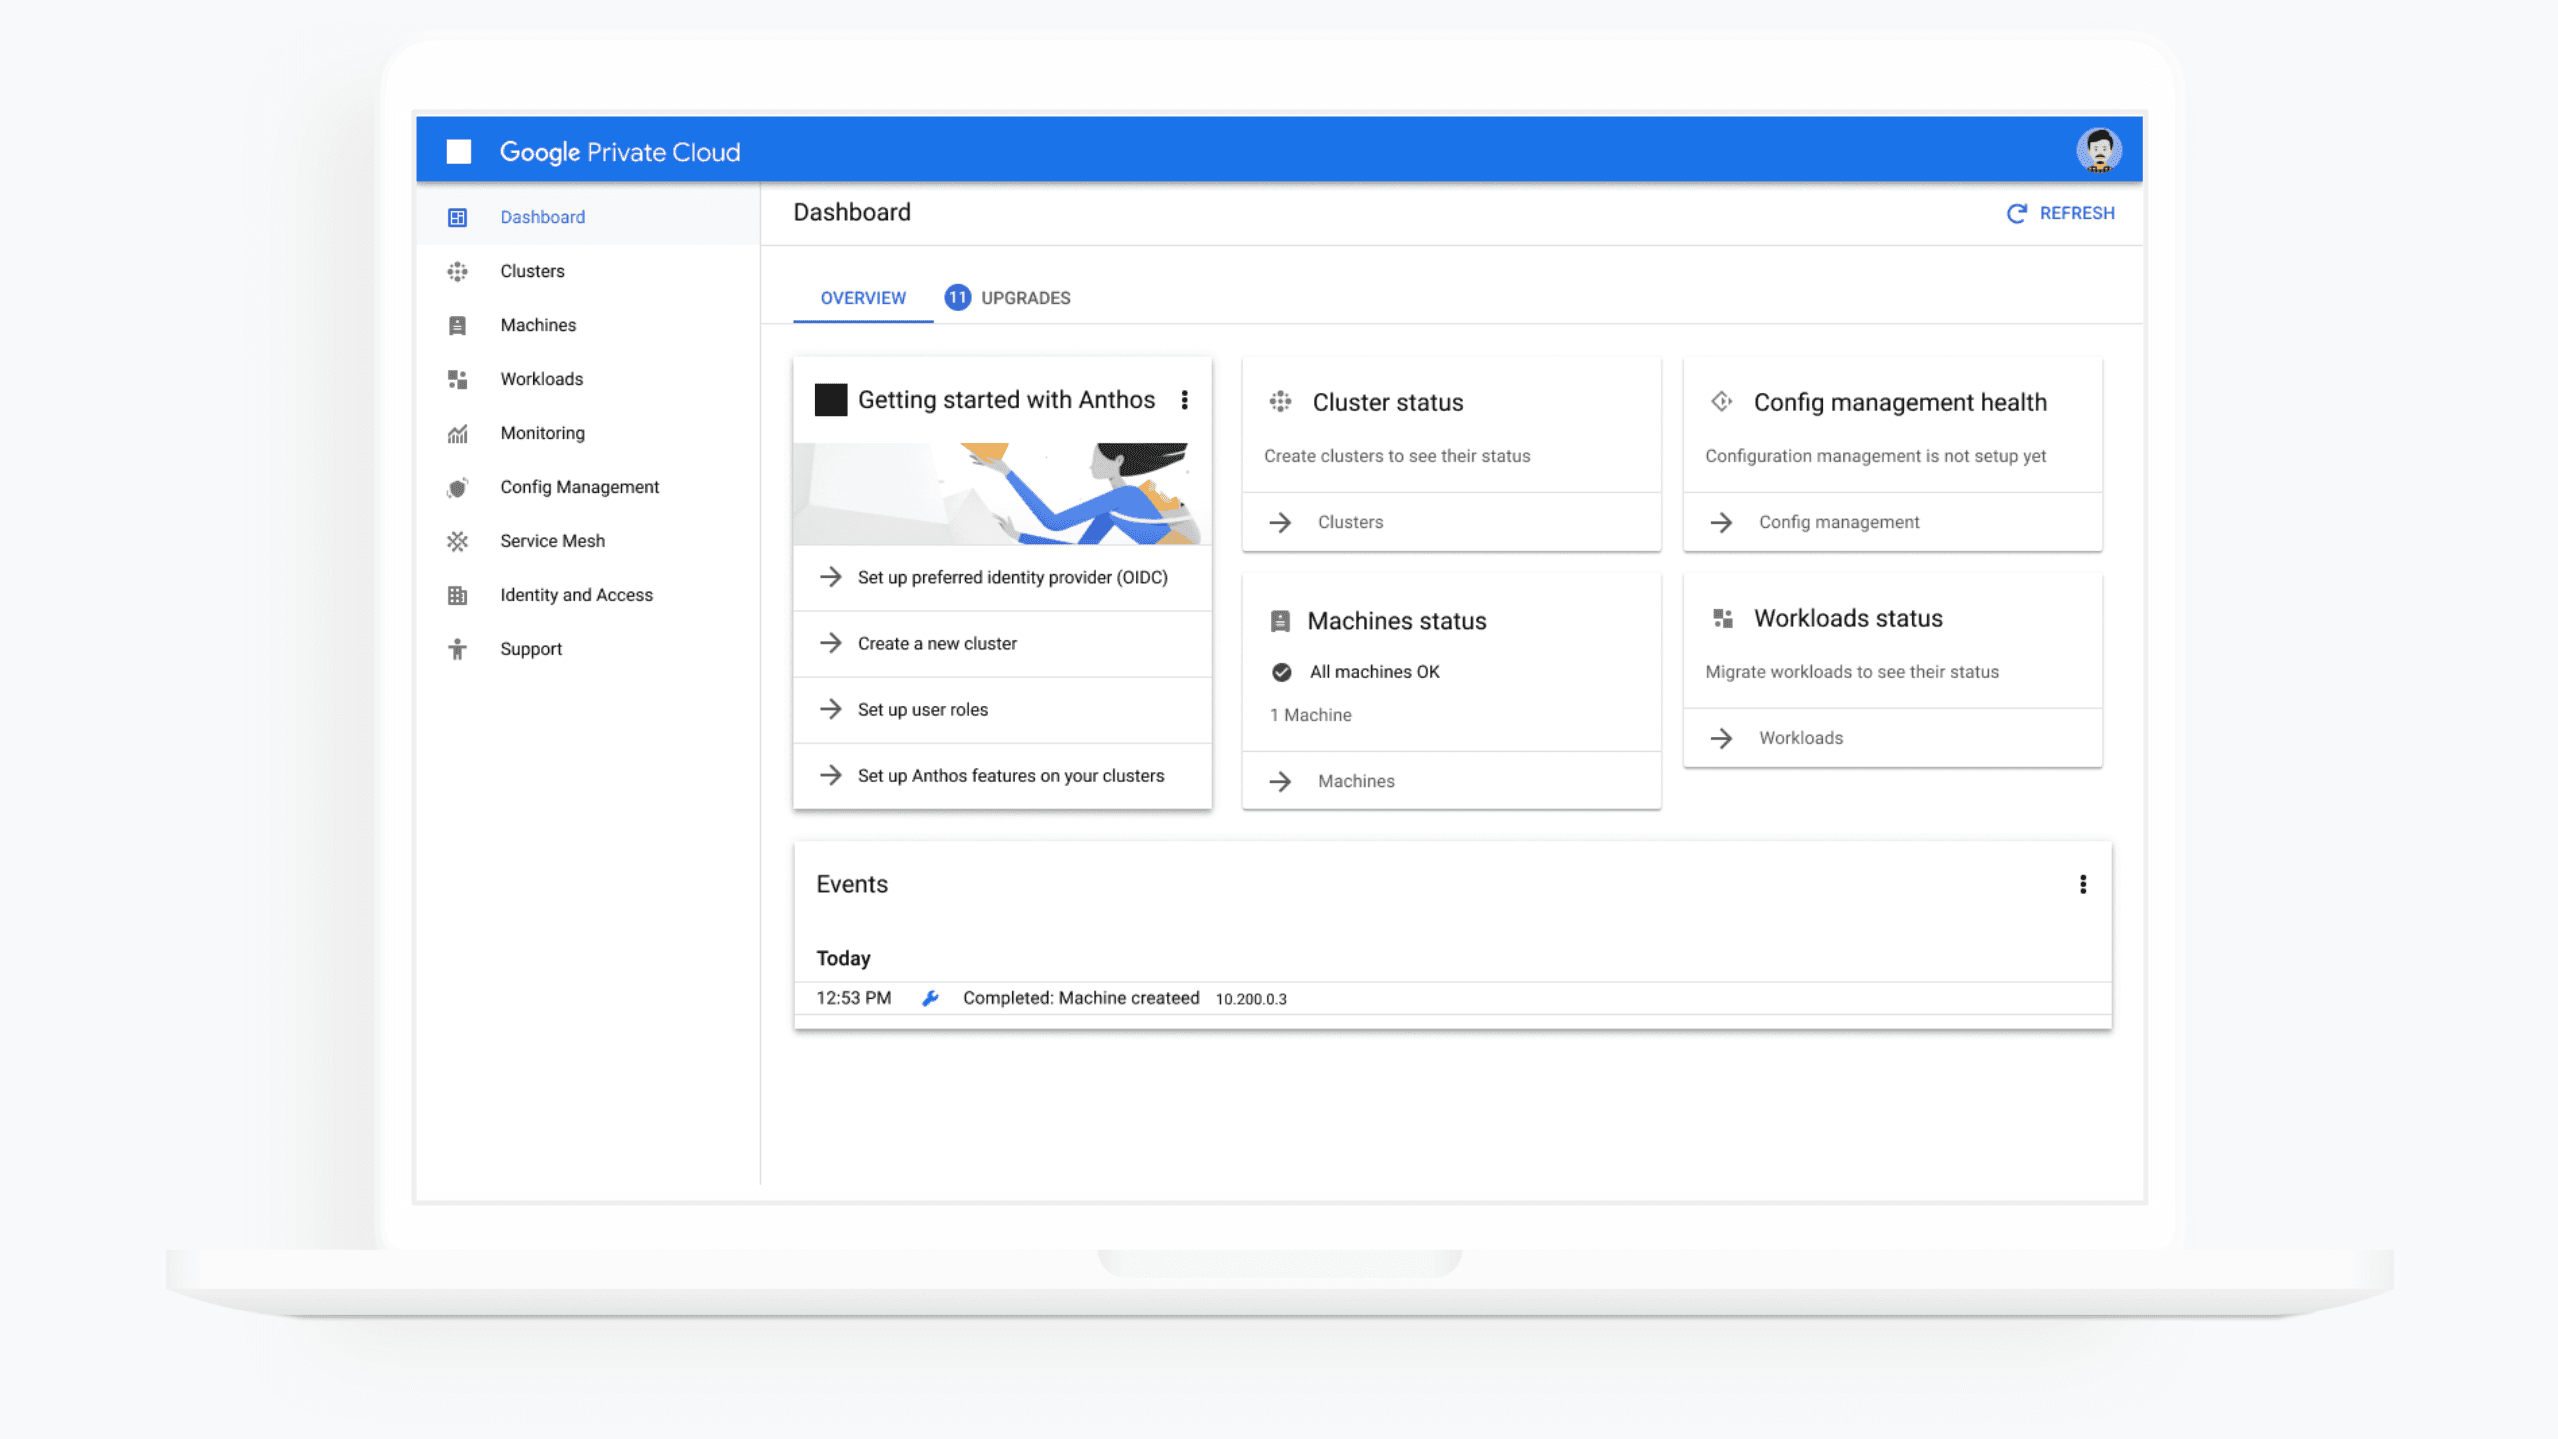Viewport: 2558px width, 1439px height.
Task: Click the Machine created event row
Action: click(x=1080, y=998)
